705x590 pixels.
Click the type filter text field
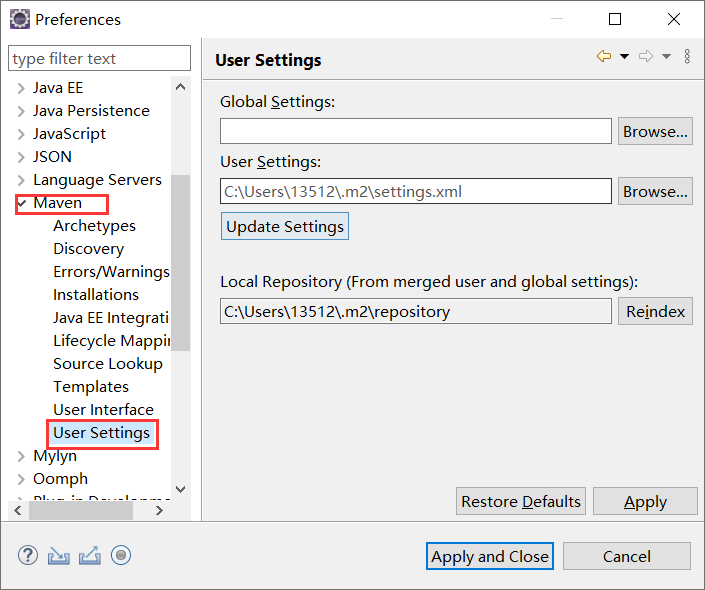click(99, 58)
